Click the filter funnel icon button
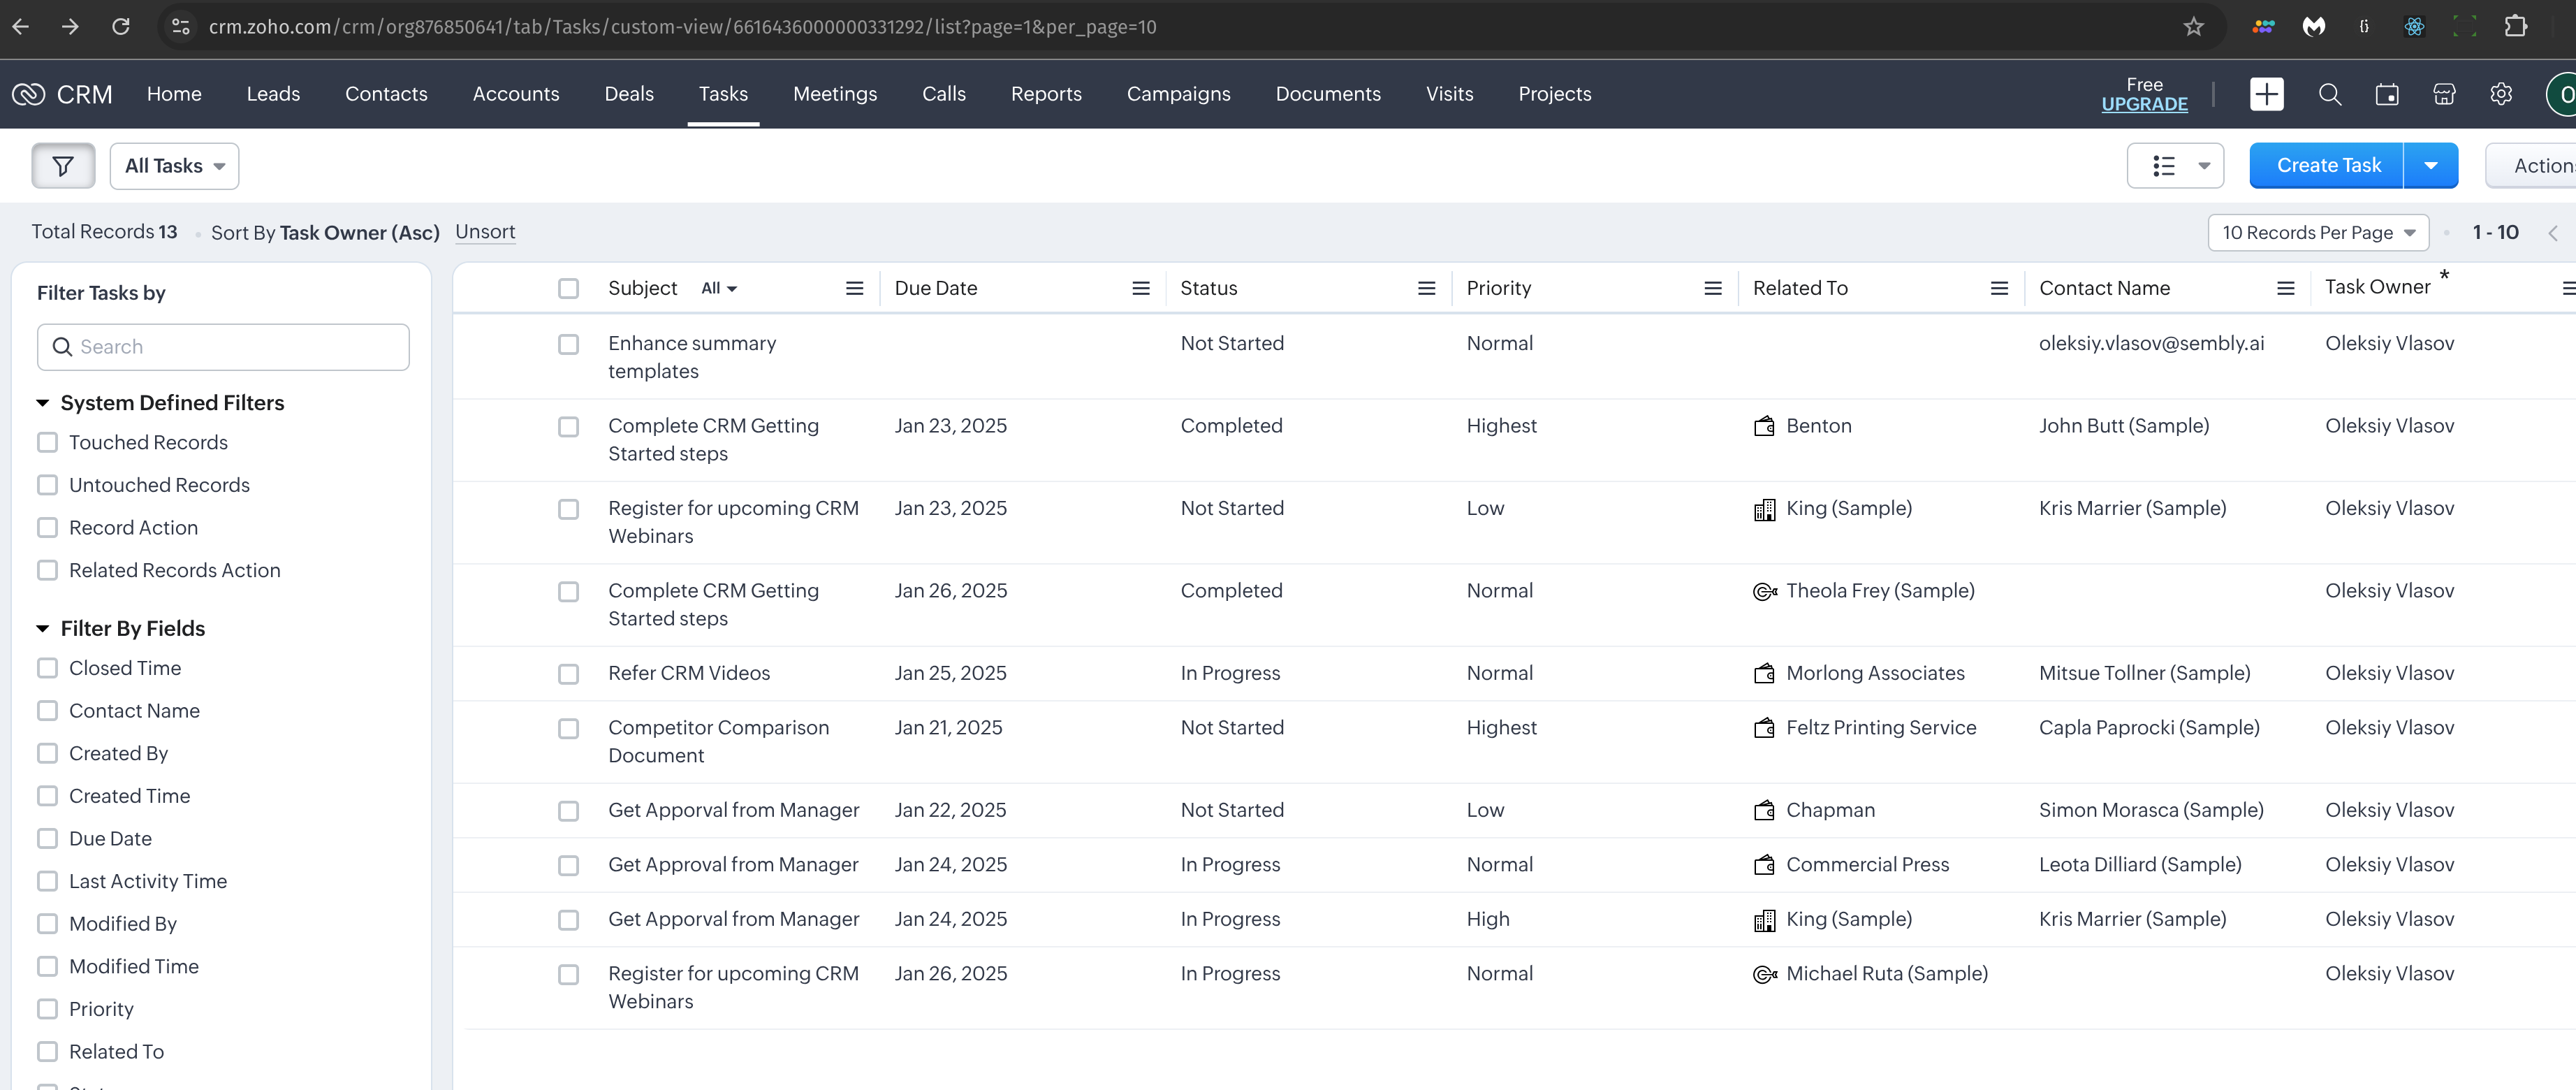 coord(63,166)
